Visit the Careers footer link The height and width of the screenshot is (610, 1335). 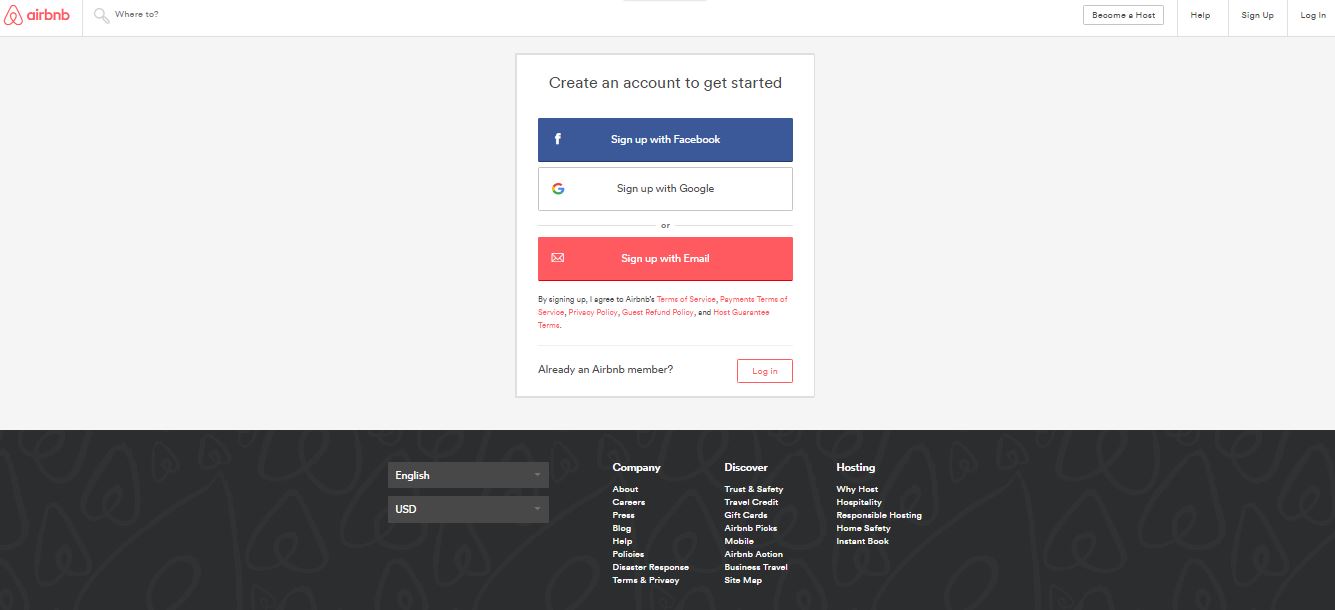pos(628,502)
